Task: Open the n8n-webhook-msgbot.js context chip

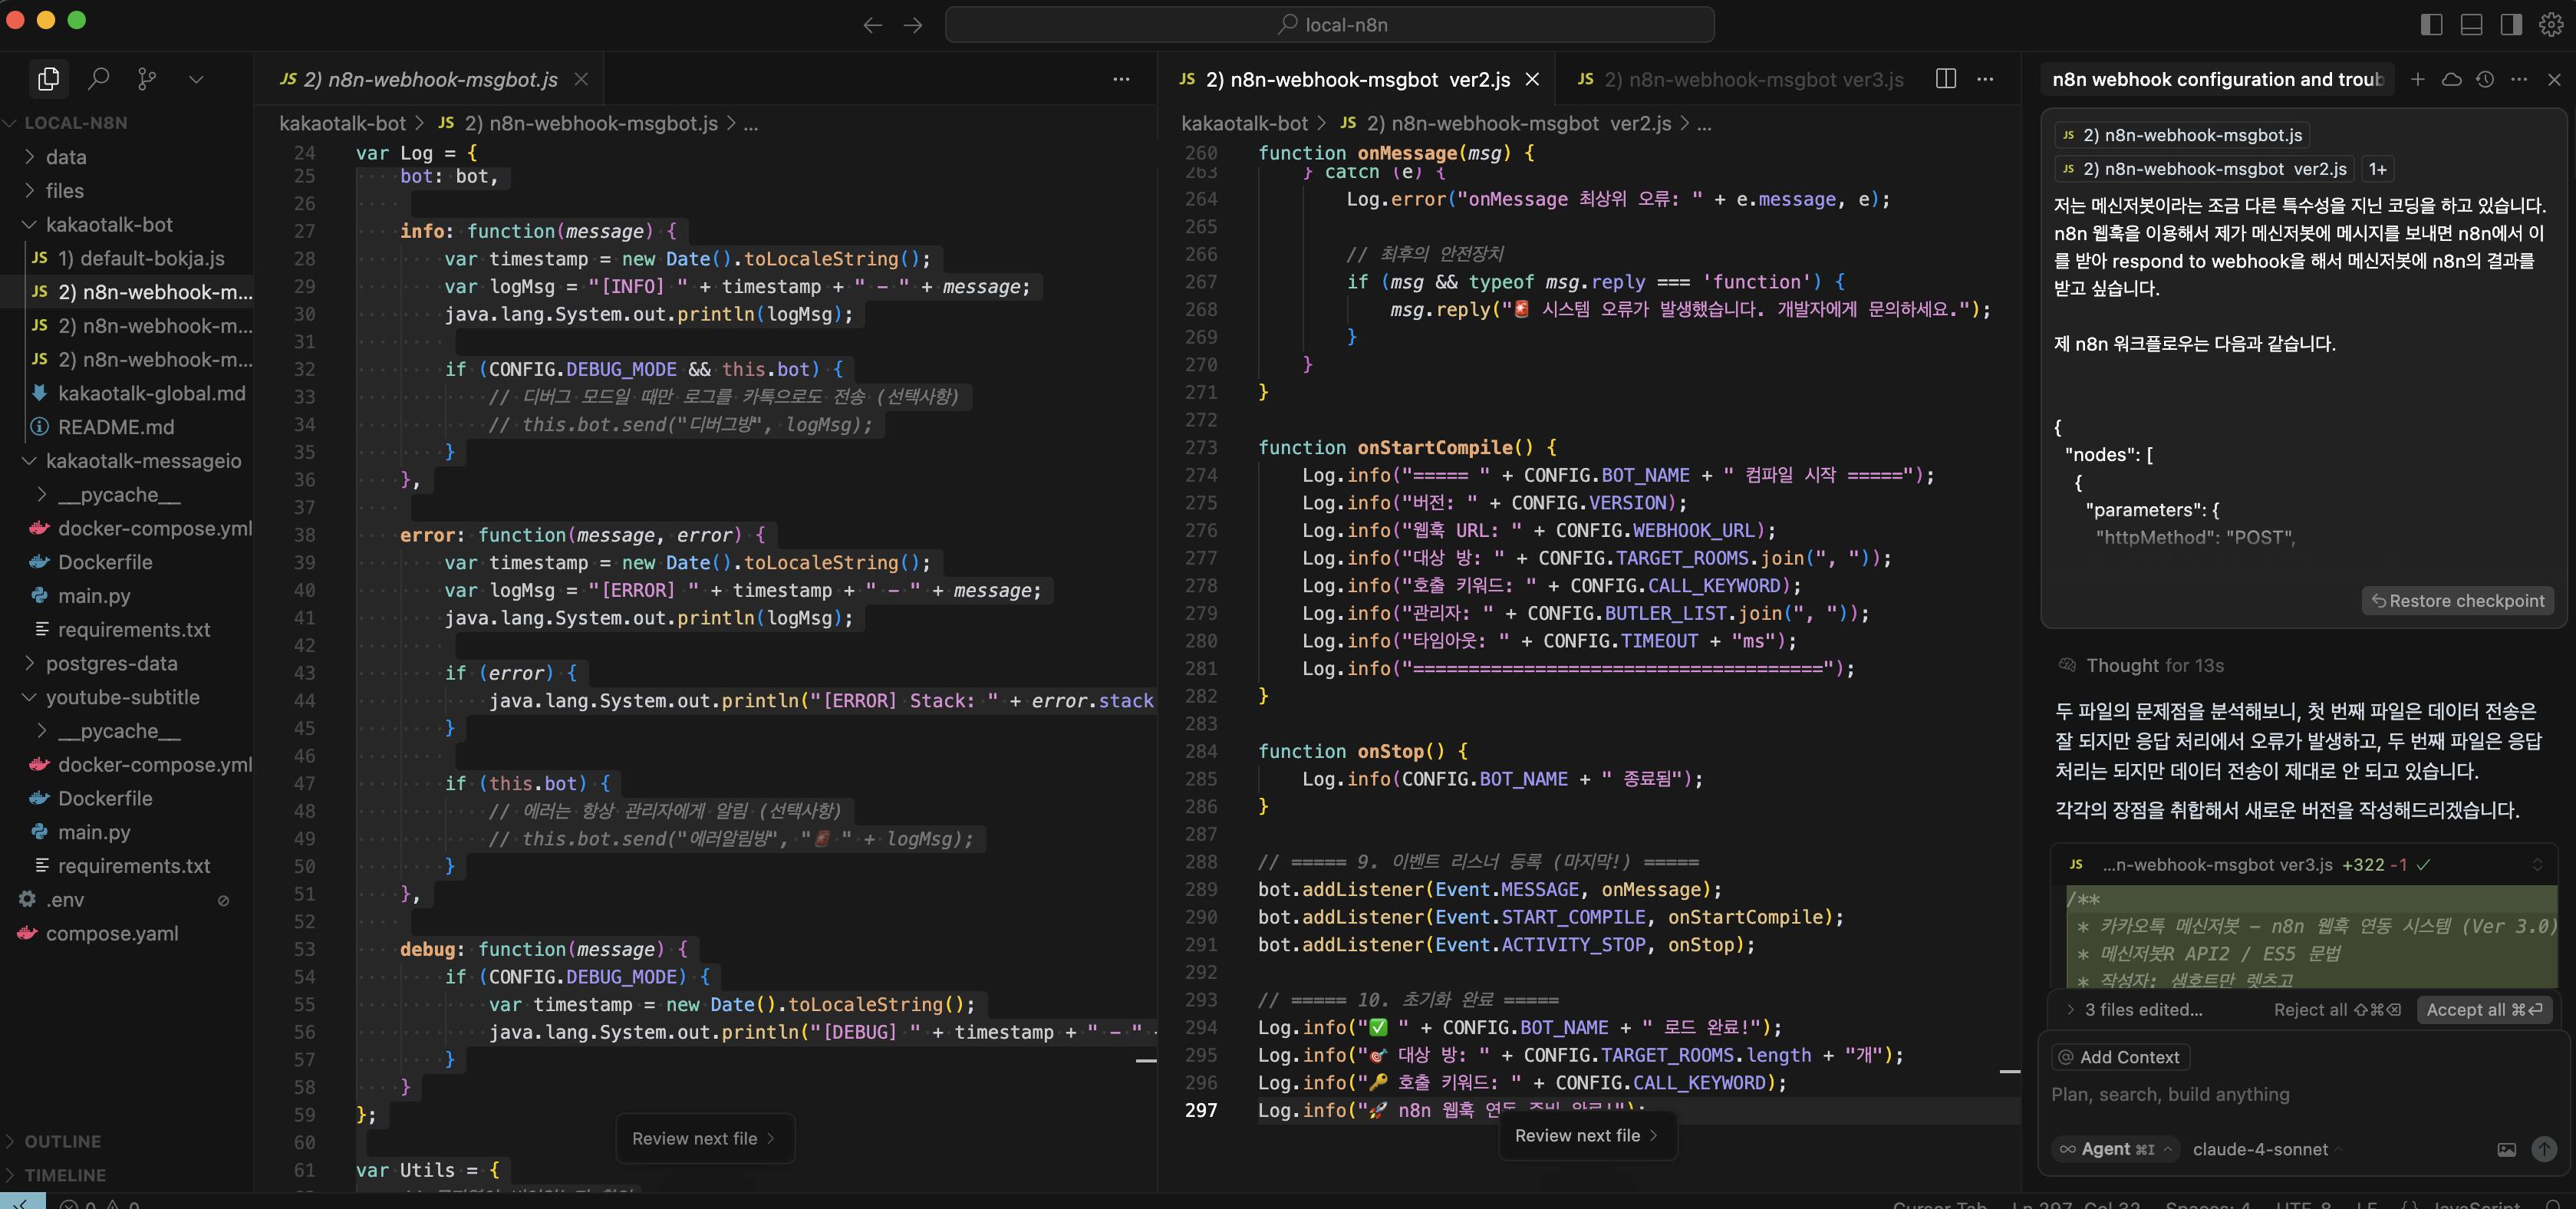Action: click(2181, 135)
